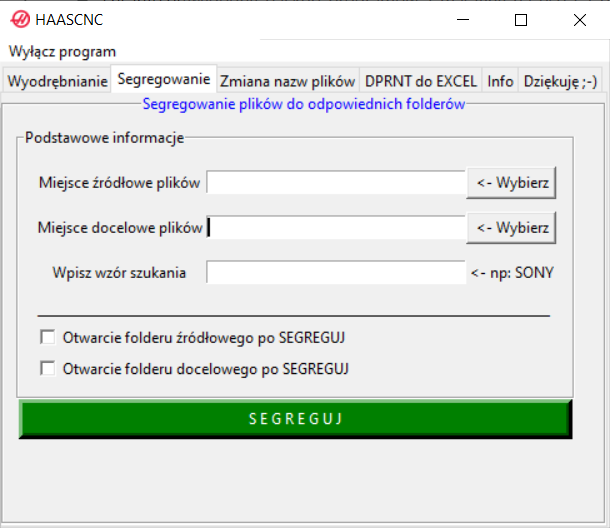Click the green SEGREGUJ button
Image resolution: width=610 pixels, height=528 pixels.
tap(295, 419)
